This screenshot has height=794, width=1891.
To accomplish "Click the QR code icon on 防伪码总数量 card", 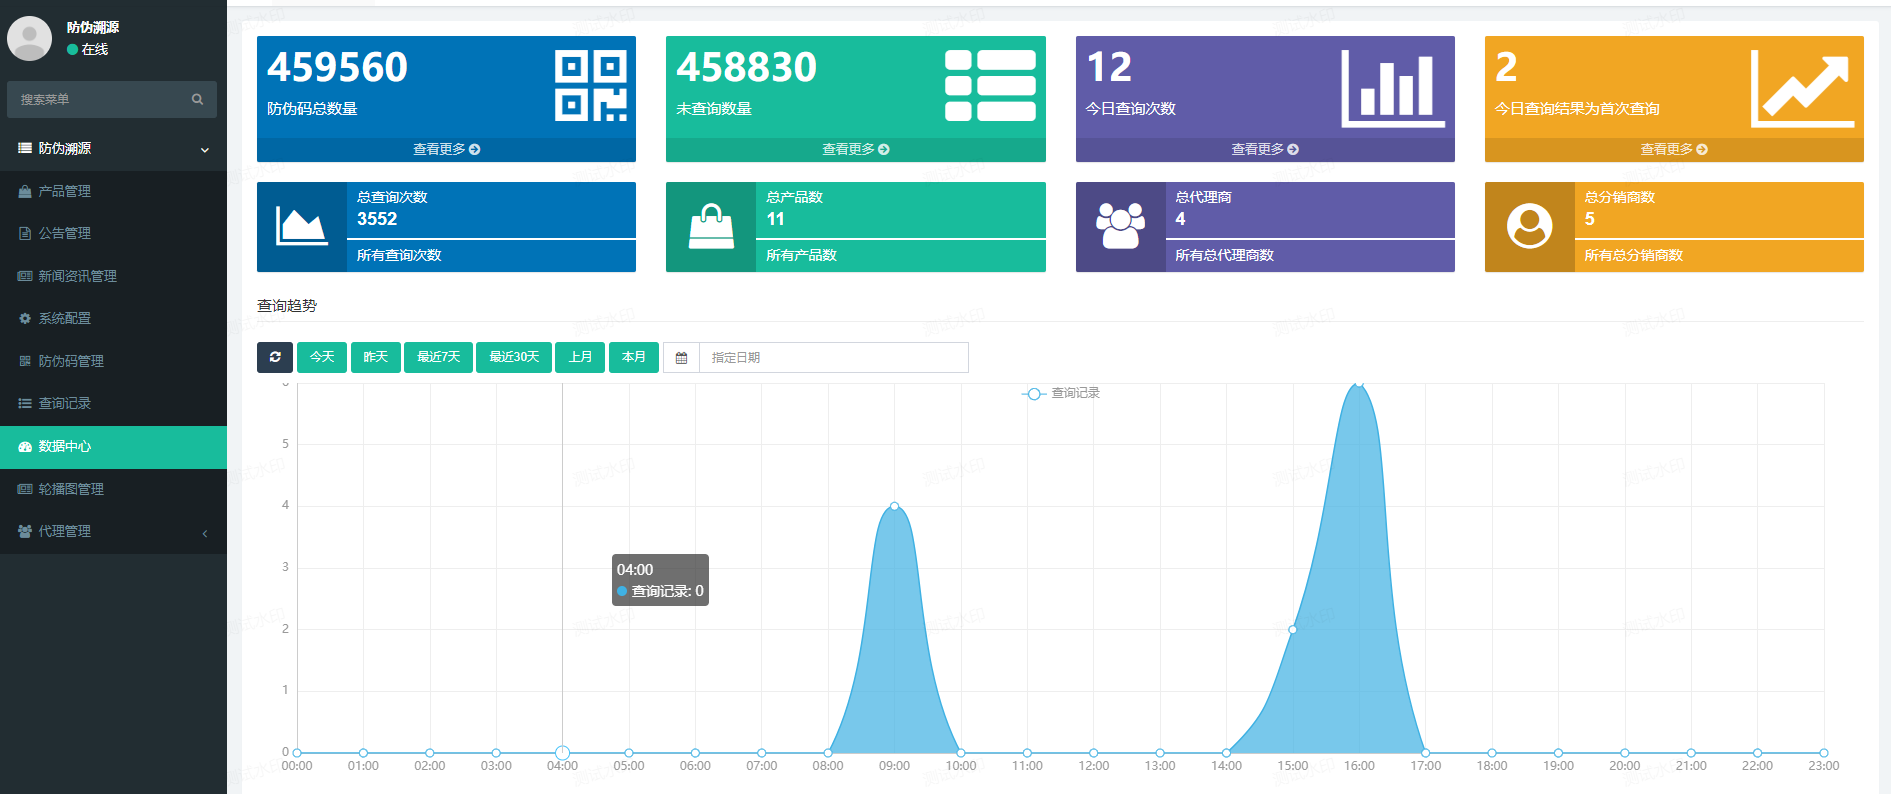I will [x=590, y=86].
